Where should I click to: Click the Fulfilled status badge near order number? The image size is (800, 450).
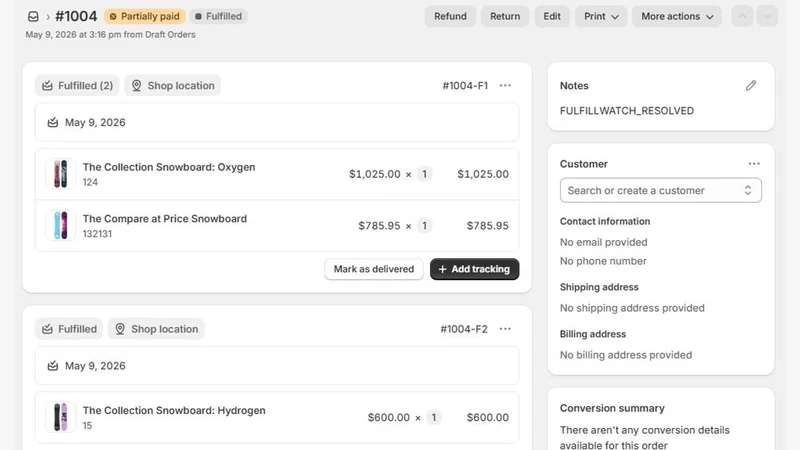click(x=218, y=16)
